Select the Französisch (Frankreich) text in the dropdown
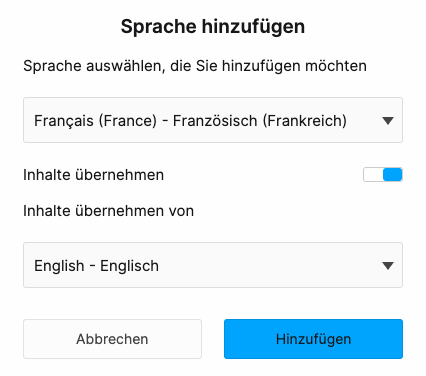This screenshot has height=376, width=426. 260,121
